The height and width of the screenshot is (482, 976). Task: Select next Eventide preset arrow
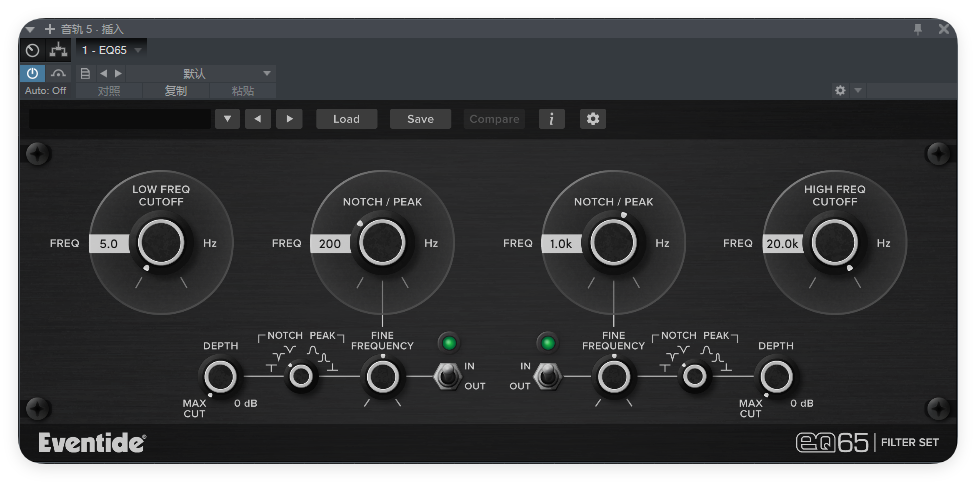point(289,119)
